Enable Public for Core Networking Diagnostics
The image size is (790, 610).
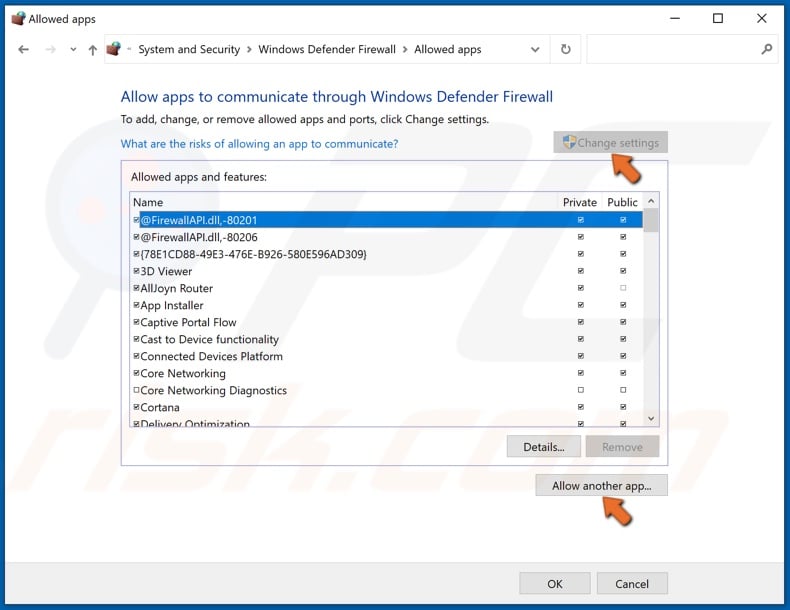[623, 390]
